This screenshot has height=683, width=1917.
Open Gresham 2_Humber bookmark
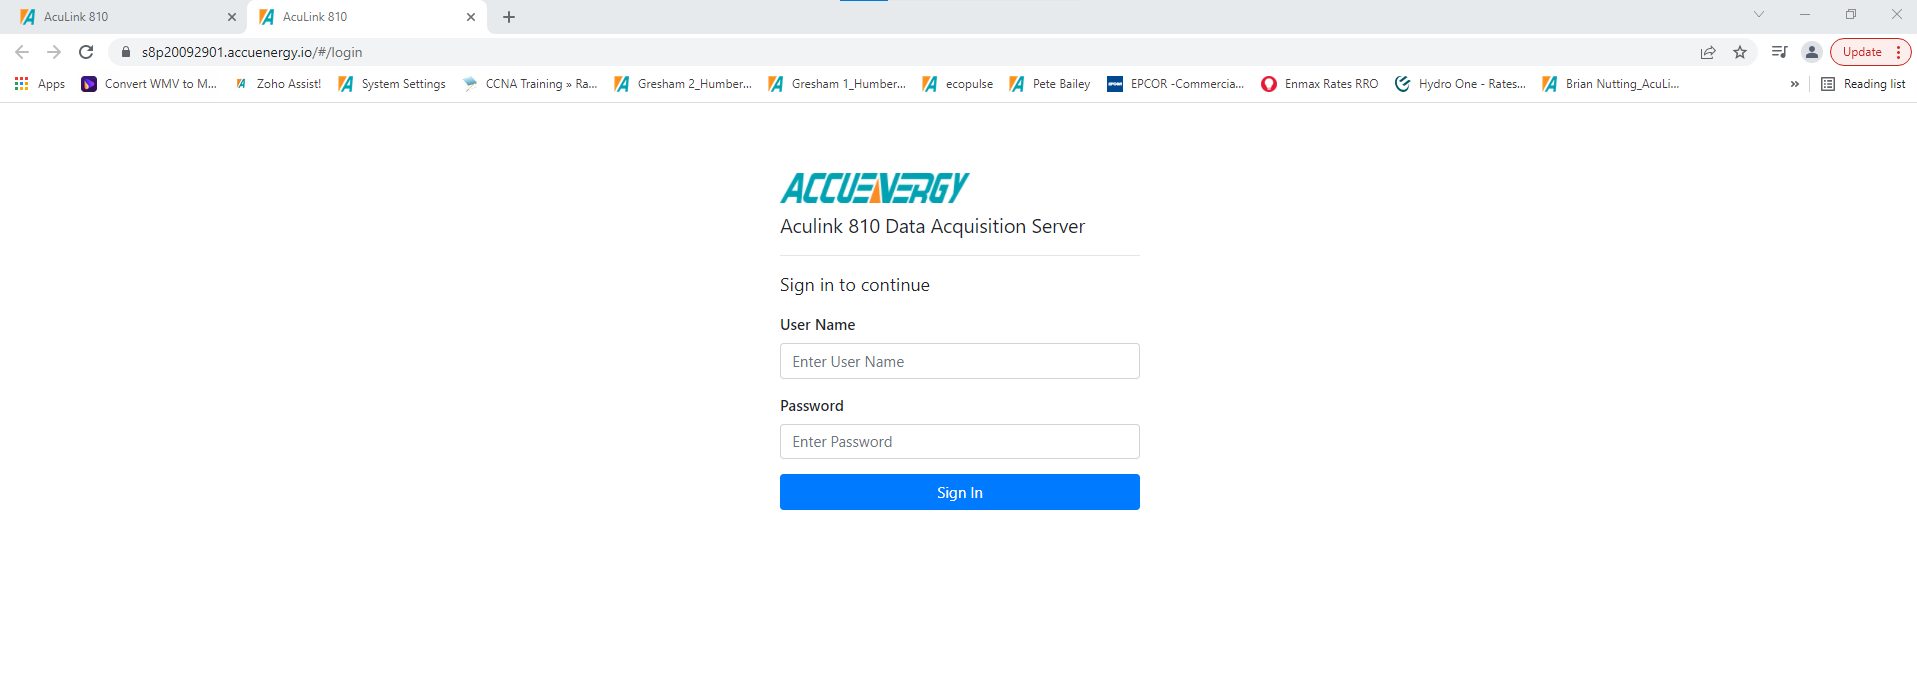683,84
